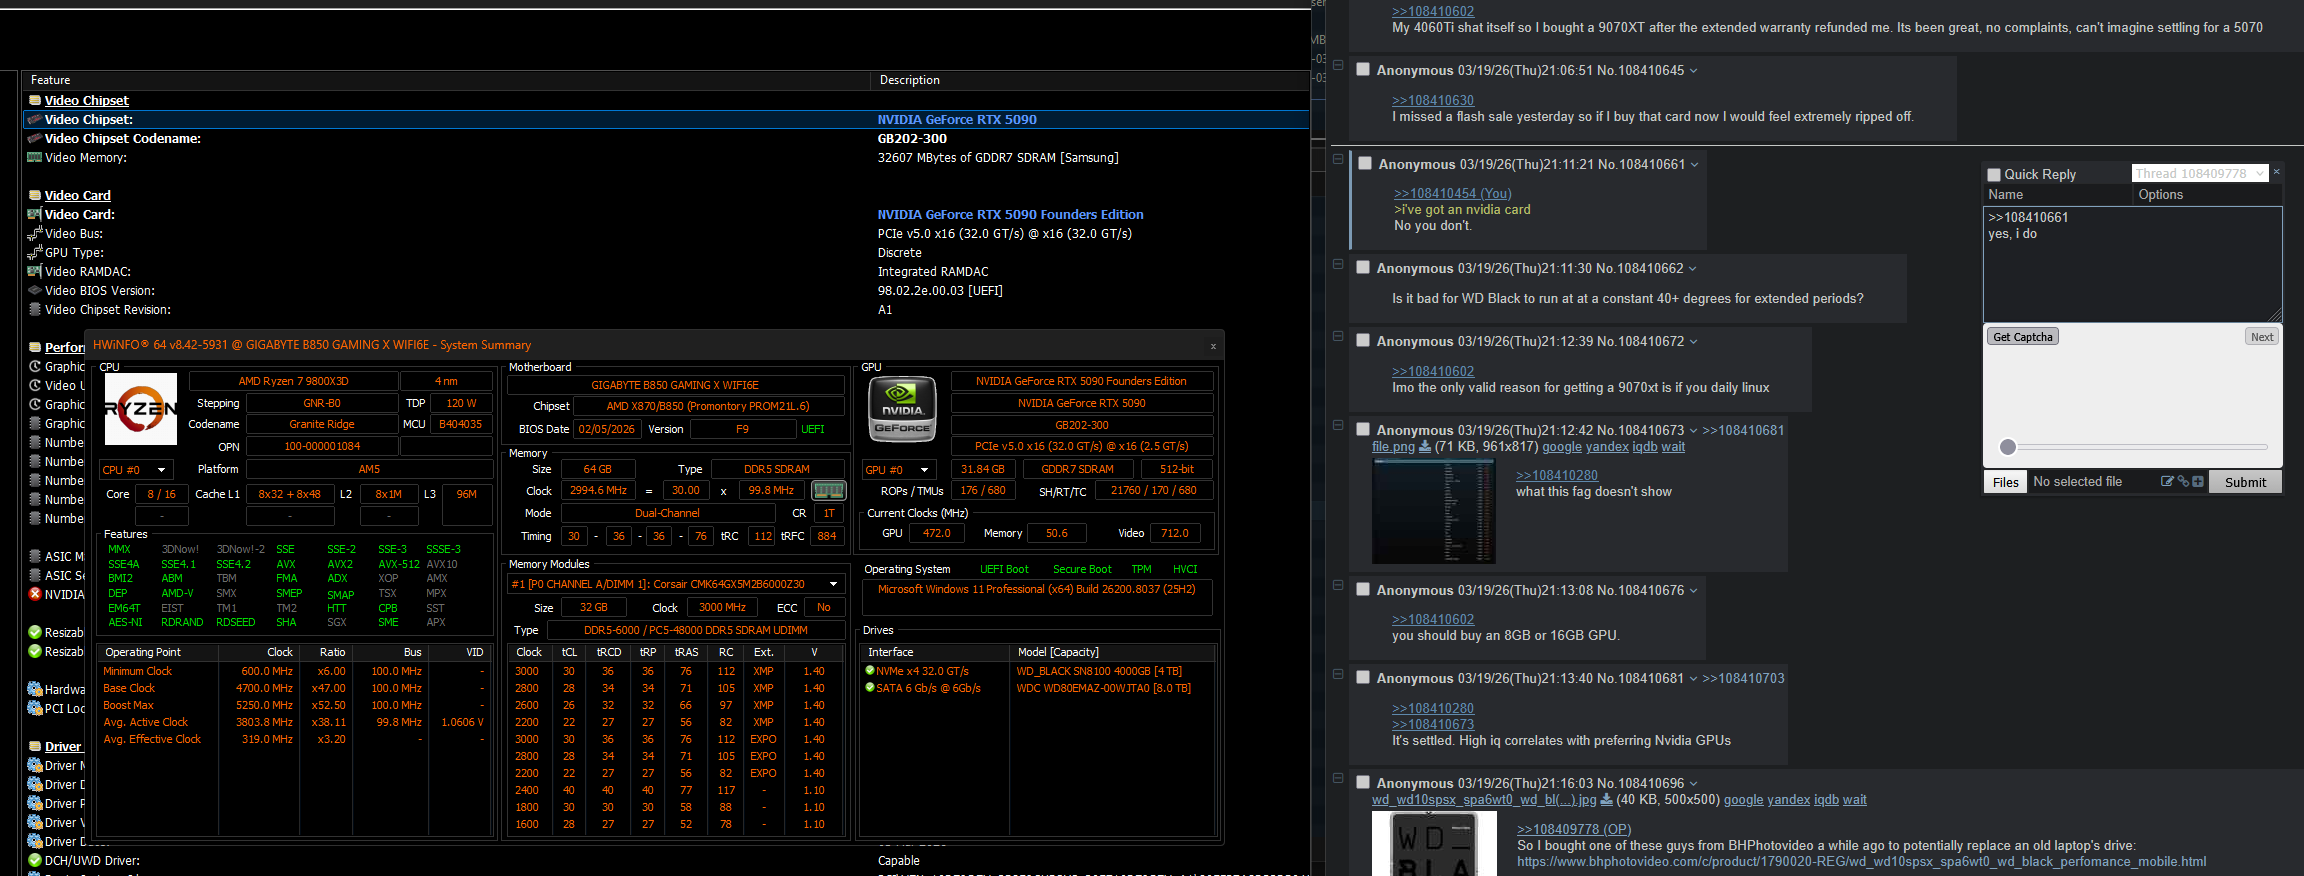Open the CPU #0 selector dropdown
The width and height of the screenshot is (2304, 876).
137,470
